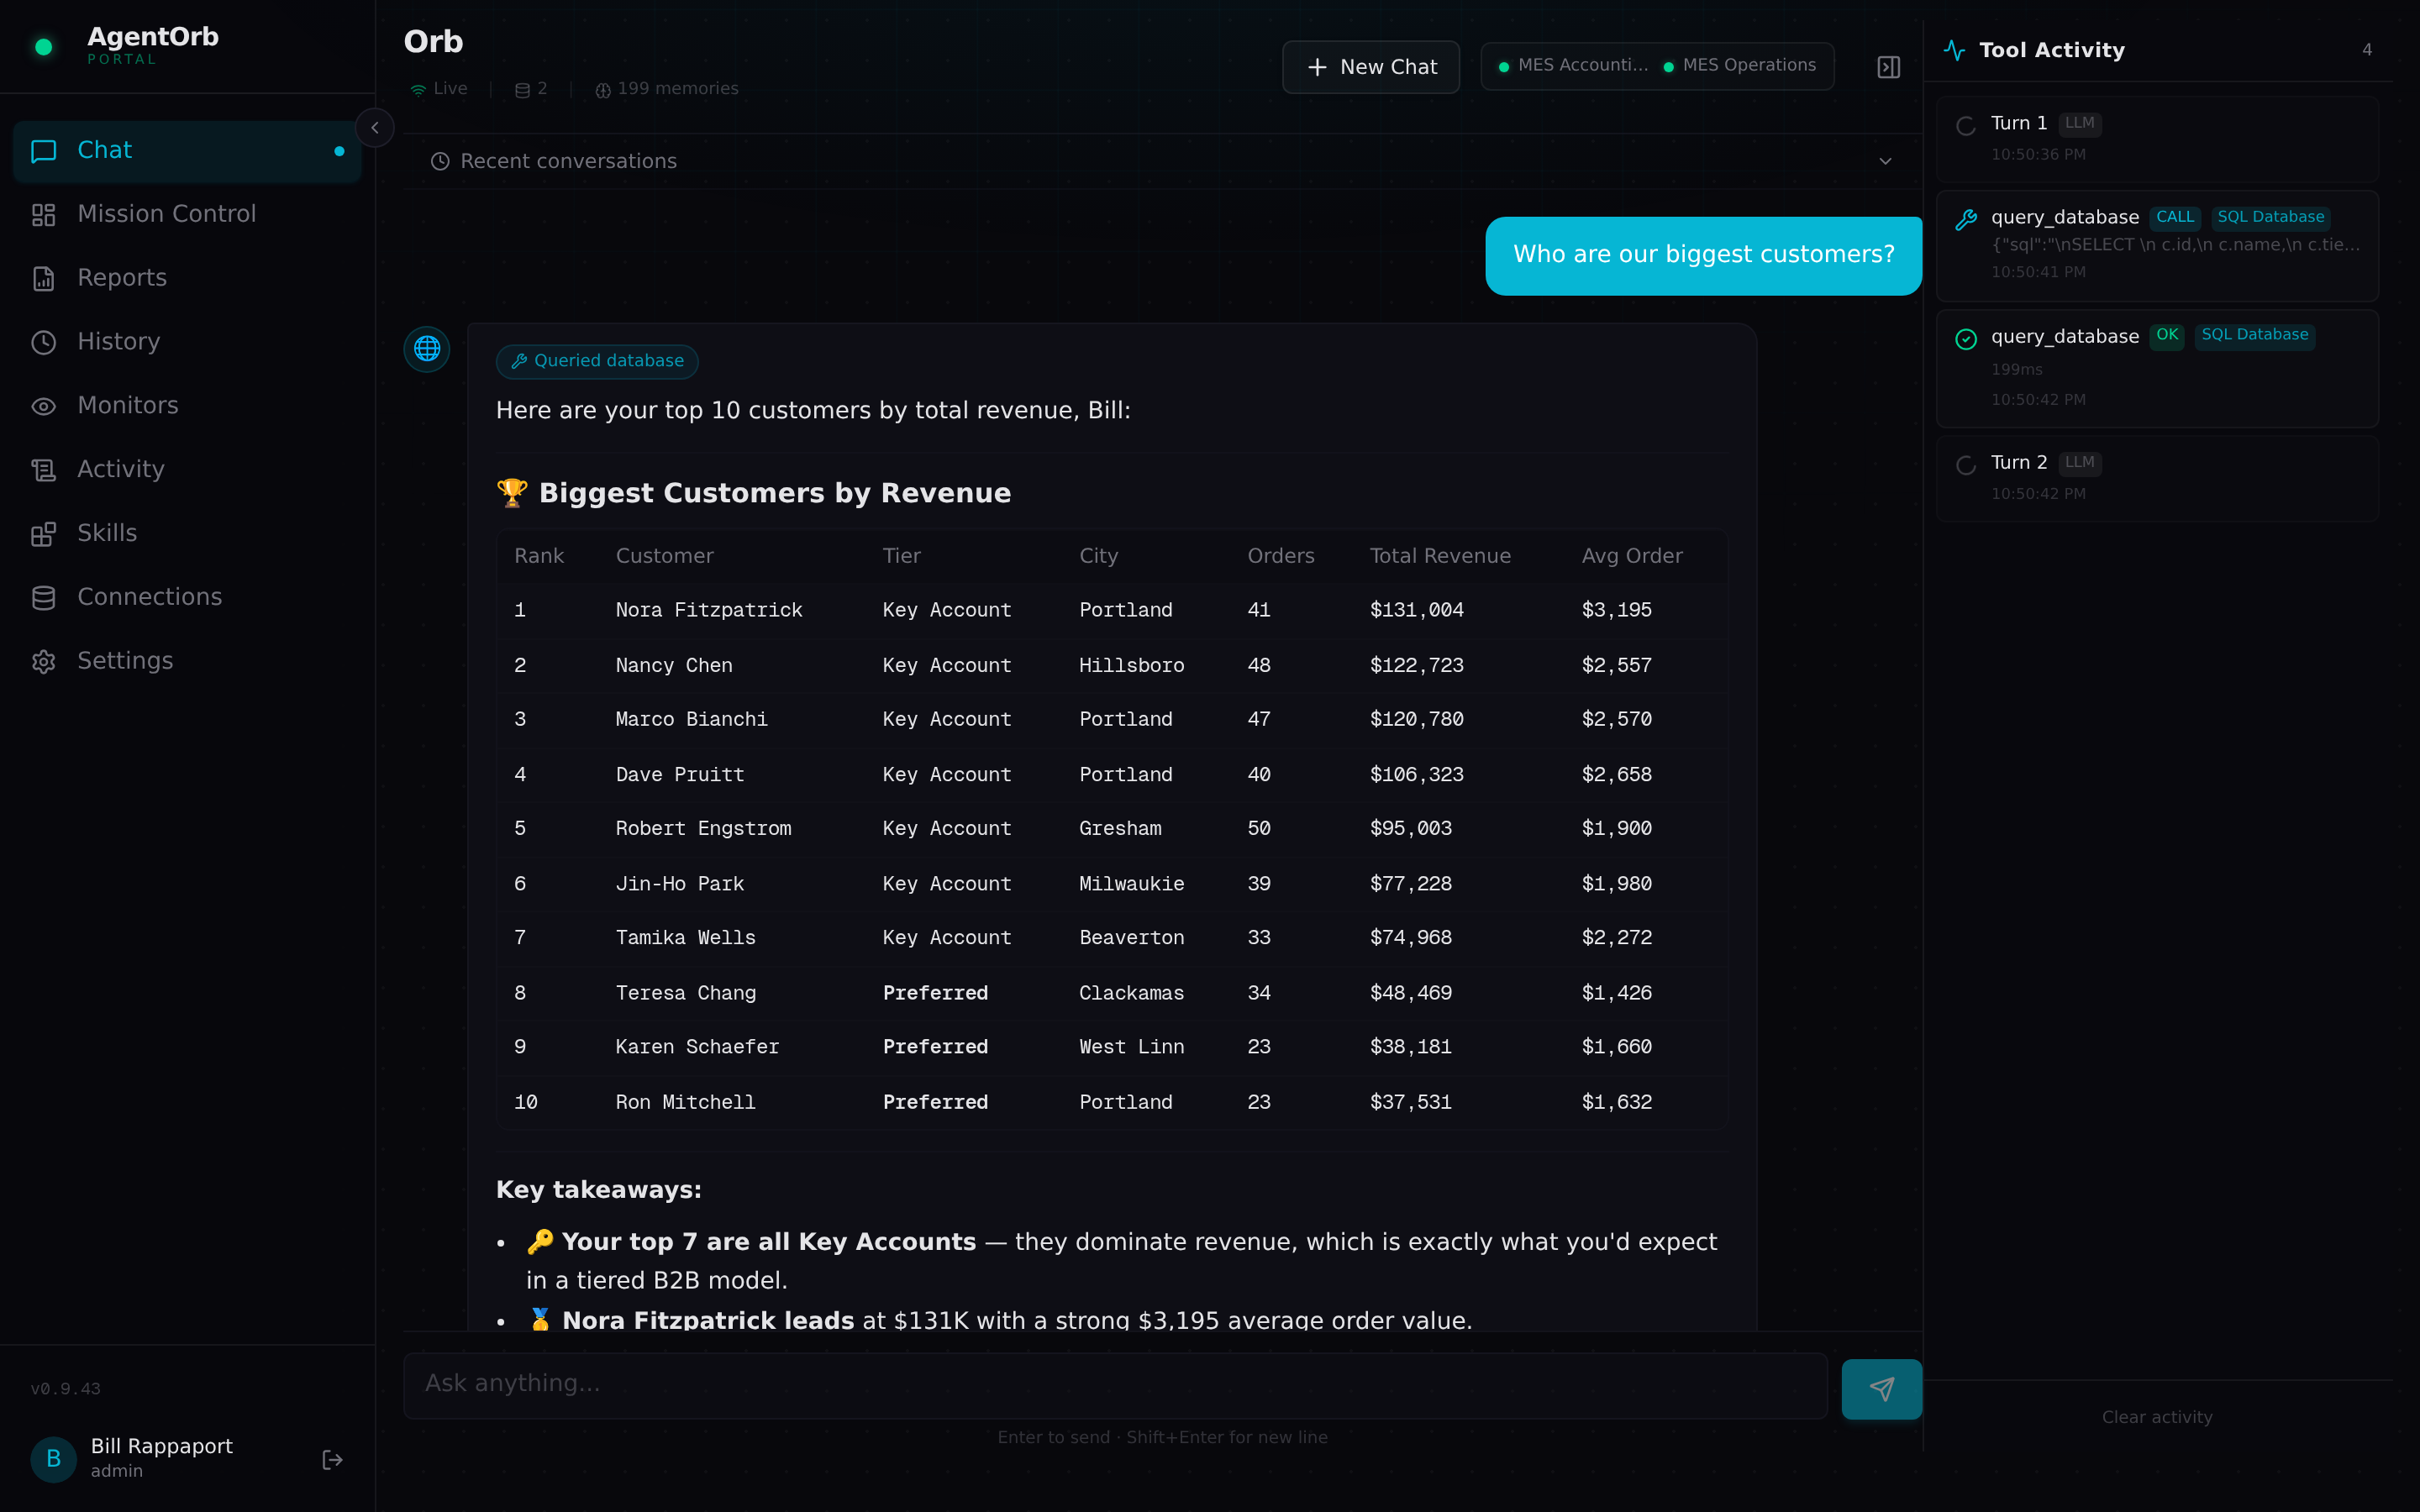
Task: Click the History clock icon
Action: [43, 342]
